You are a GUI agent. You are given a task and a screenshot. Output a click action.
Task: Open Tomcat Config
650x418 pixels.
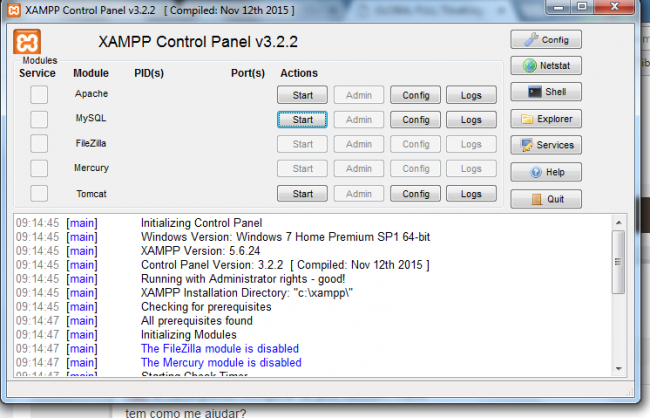(x=415, y=194)
